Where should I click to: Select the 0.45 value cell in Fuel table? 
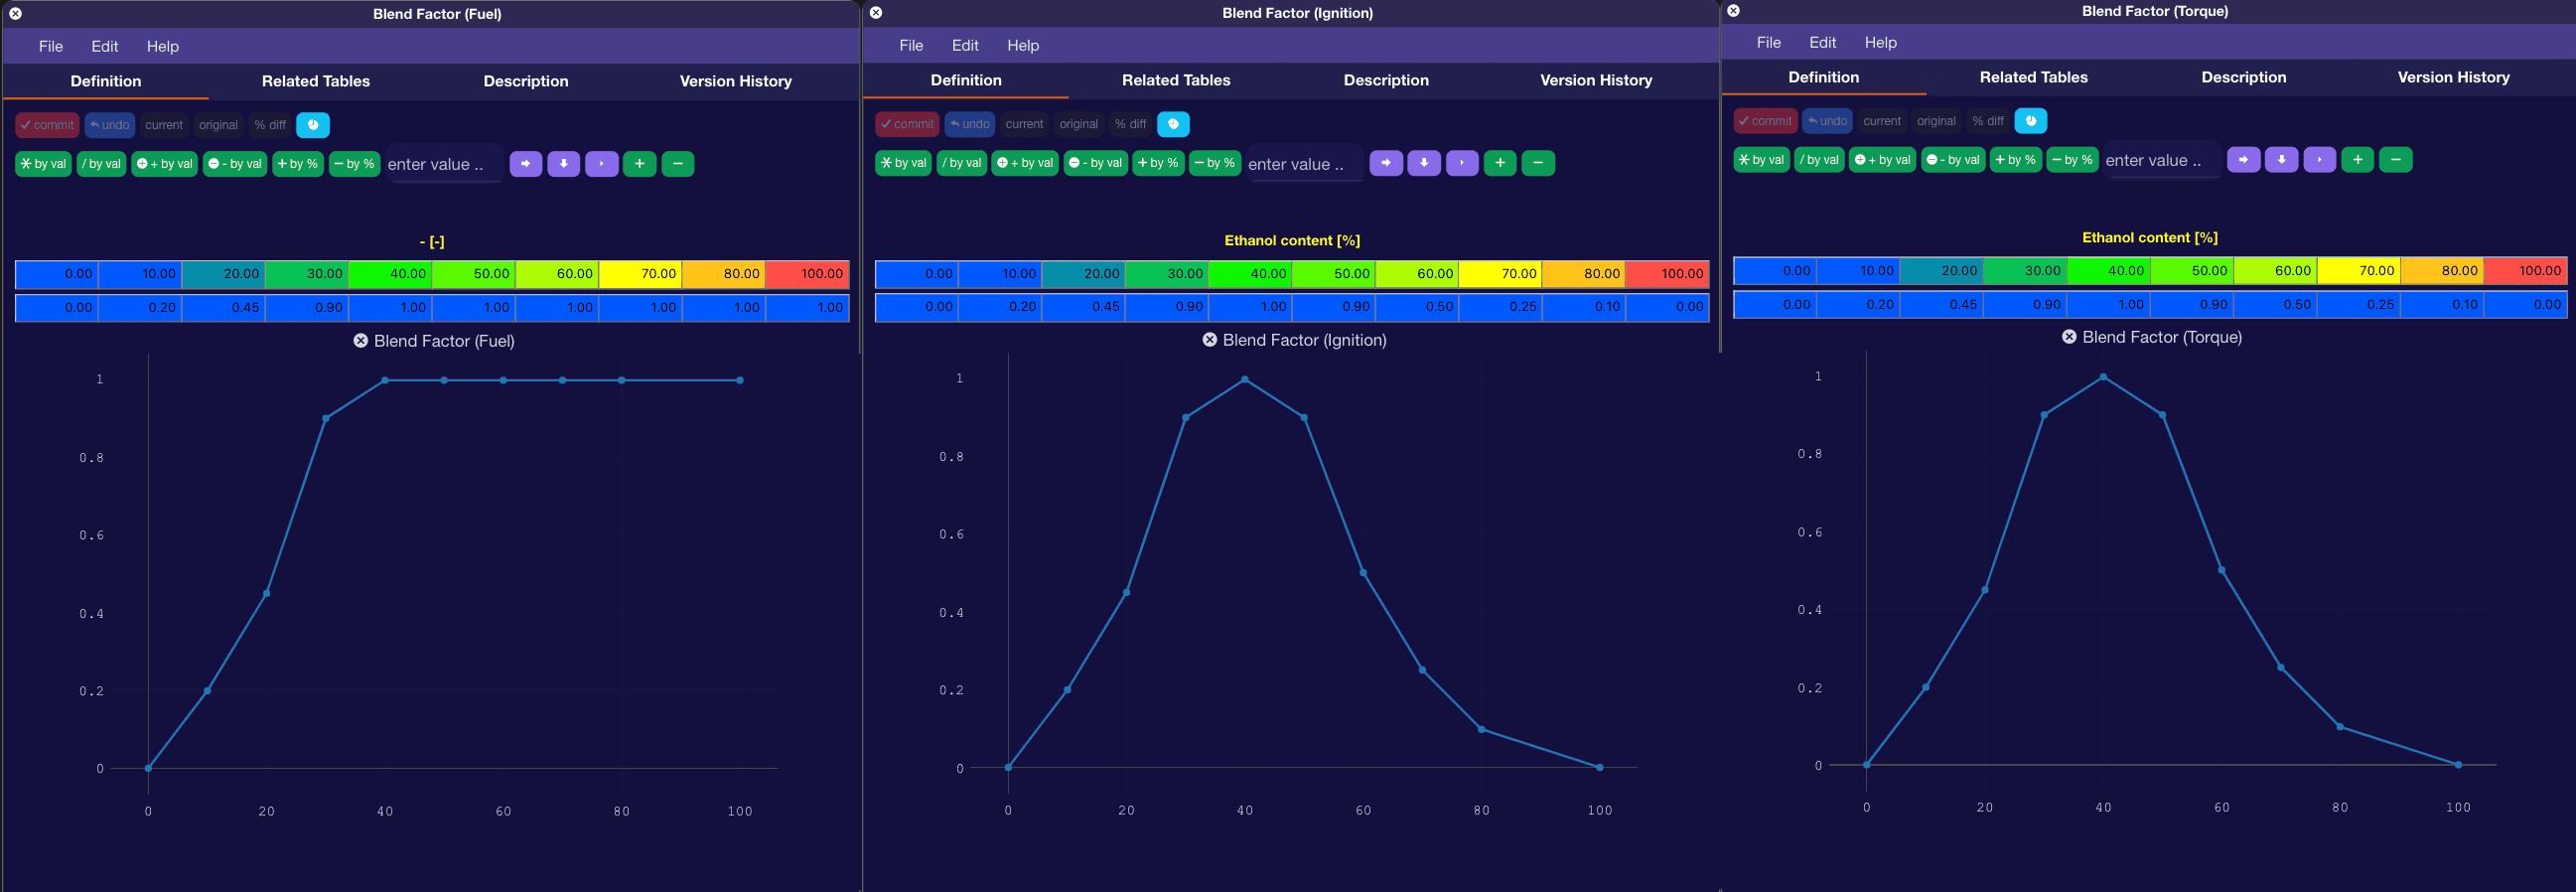tap(223, 308)
